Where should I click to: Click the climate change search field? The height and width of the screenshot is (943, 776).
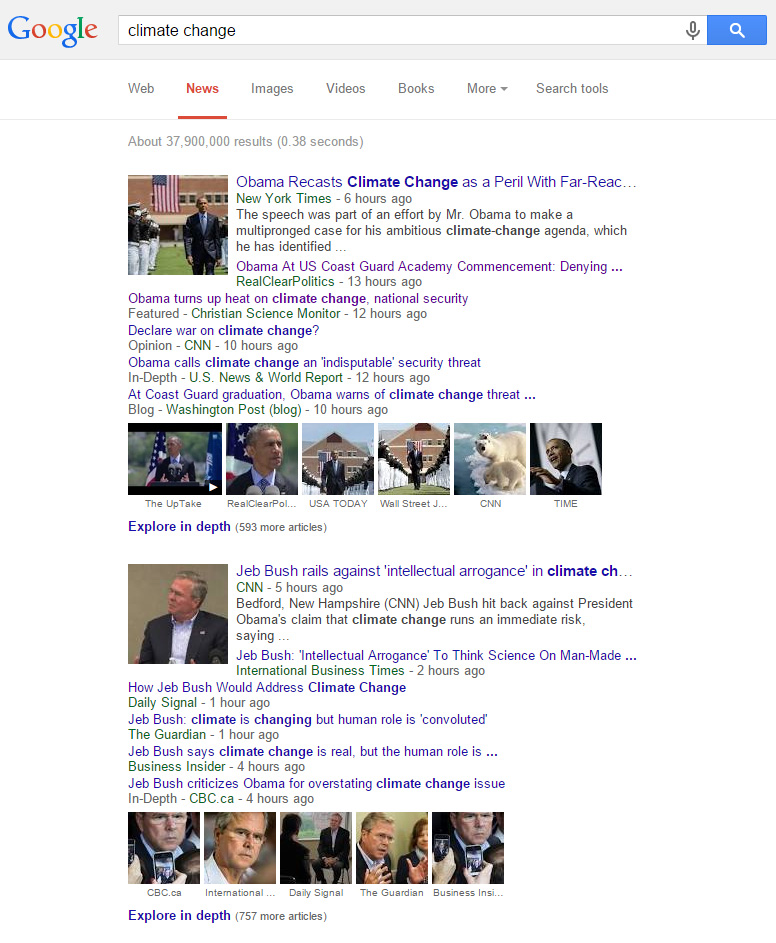coord(400,30)
